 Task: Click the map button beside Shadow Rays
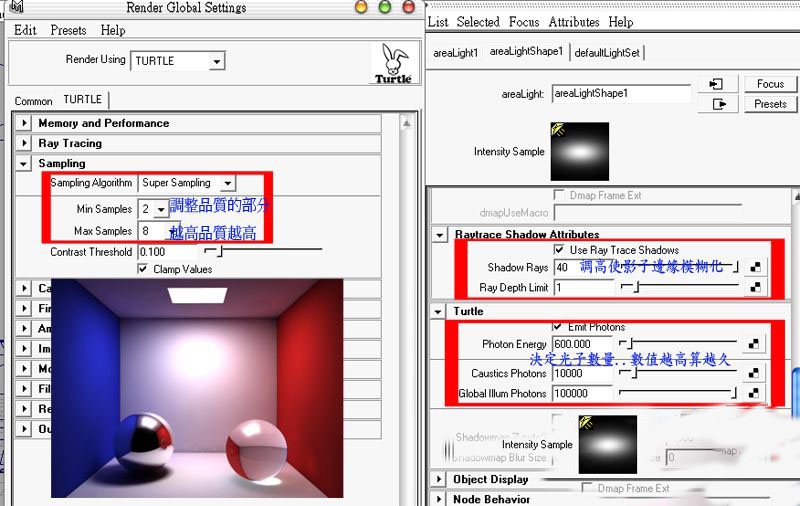pyautogui.click(x=755, y=267)
